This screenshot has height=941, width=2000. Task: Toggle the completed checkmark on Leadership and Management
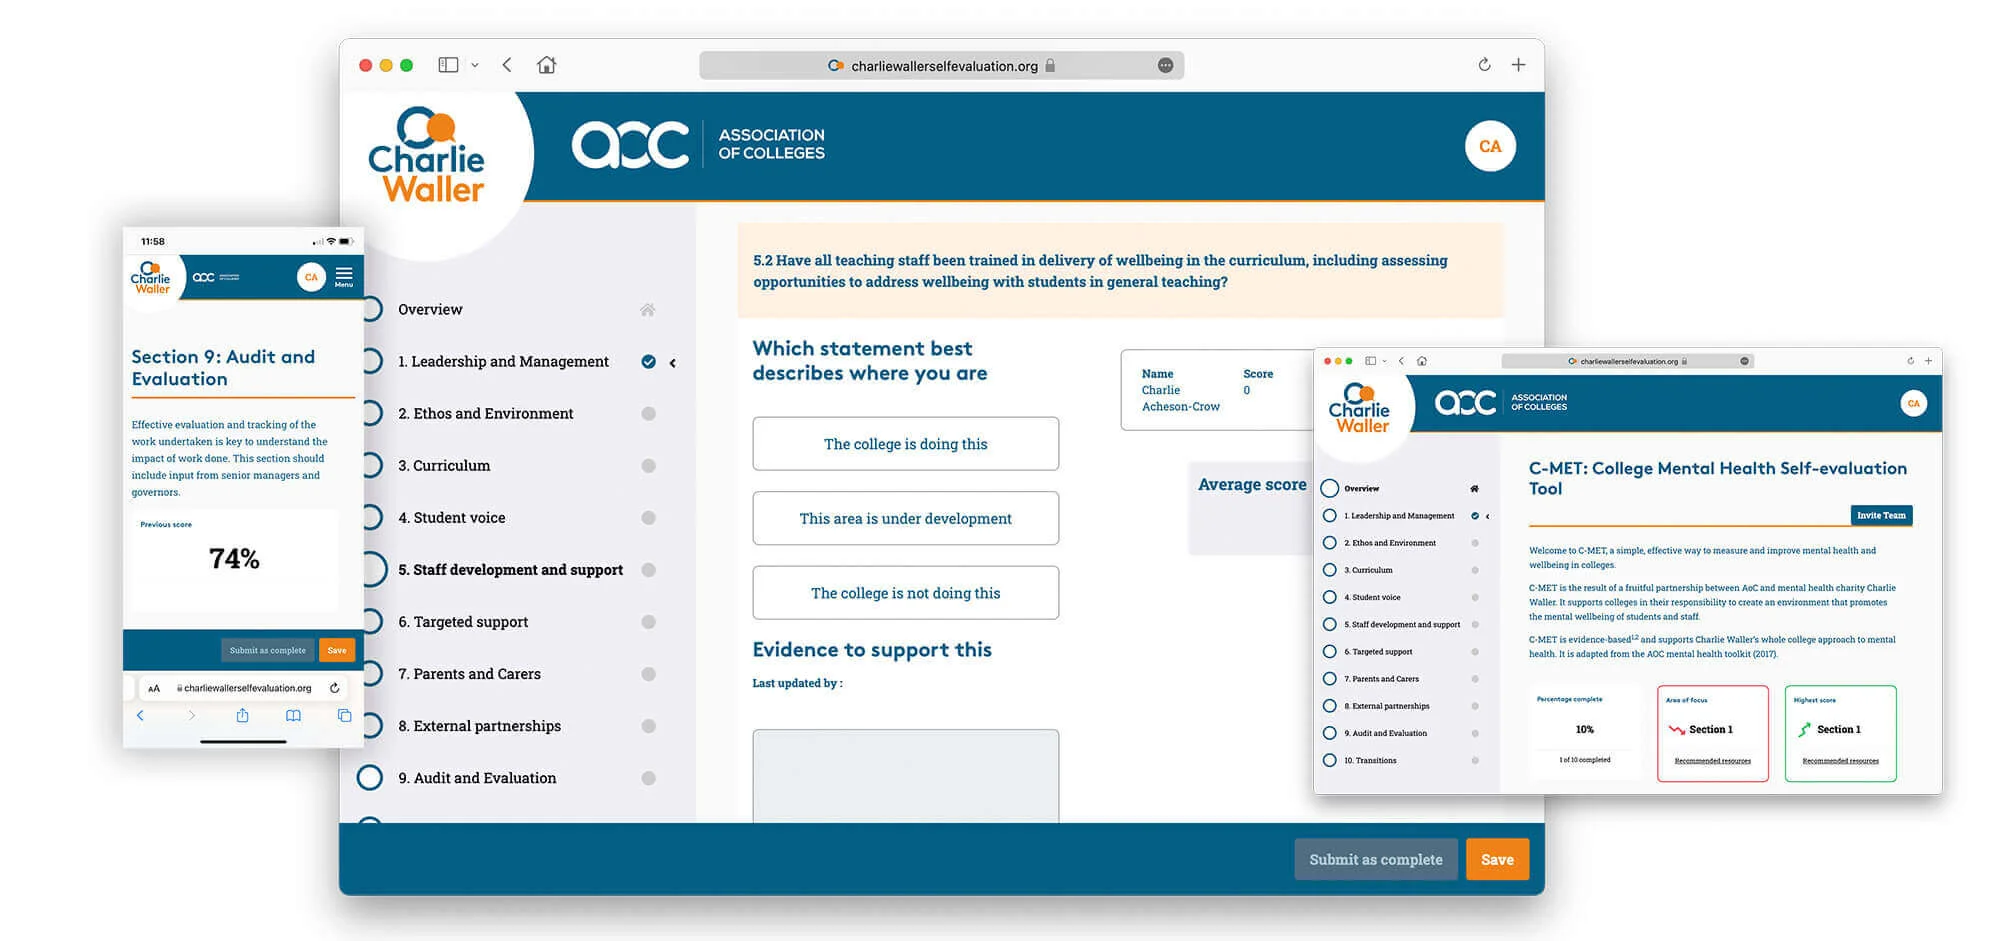pos(649,361)
